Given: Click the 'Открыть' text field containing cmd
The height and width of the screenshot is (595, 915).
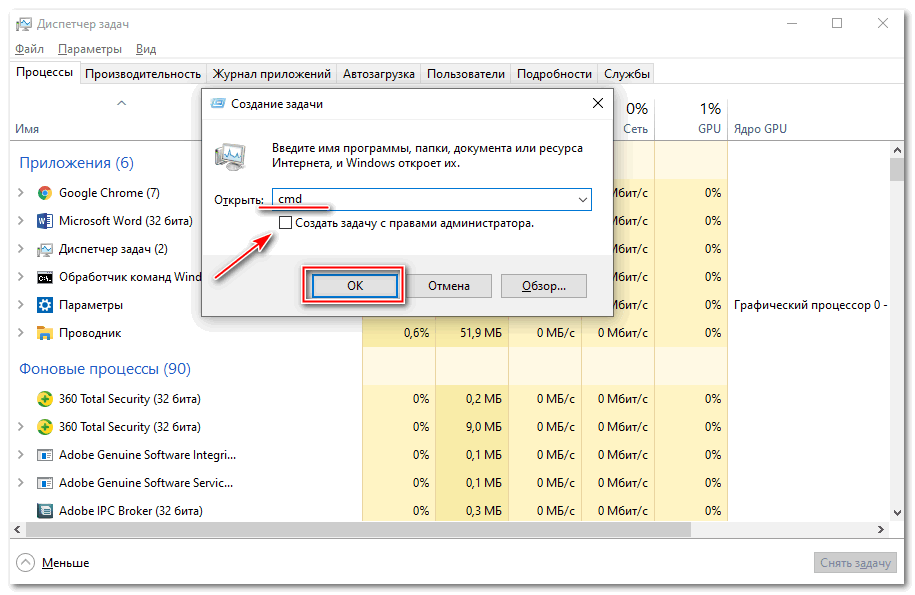Looking at the screenshot, I should [420, 200].
